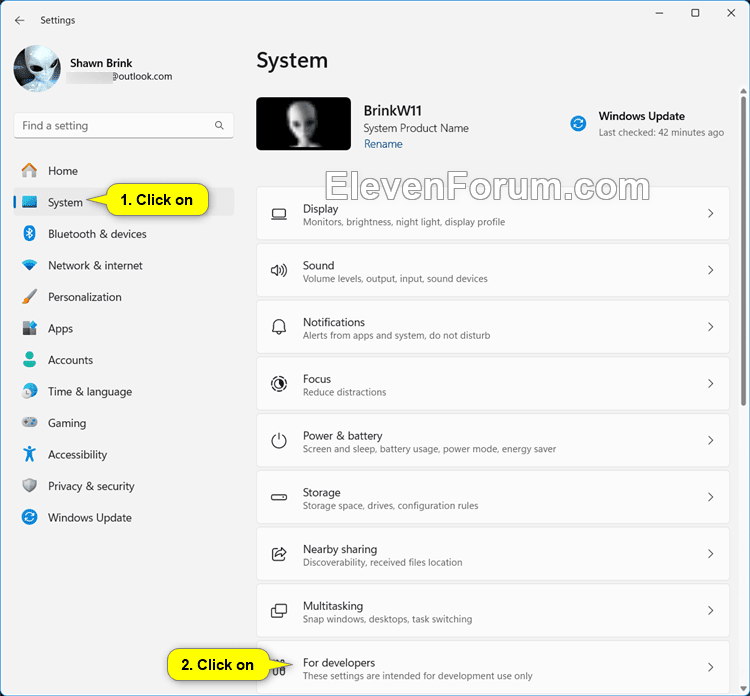Viewport: 750px width, 696px height.
Task: Click the user avatar picture
Action: click(x=37, y=68)
